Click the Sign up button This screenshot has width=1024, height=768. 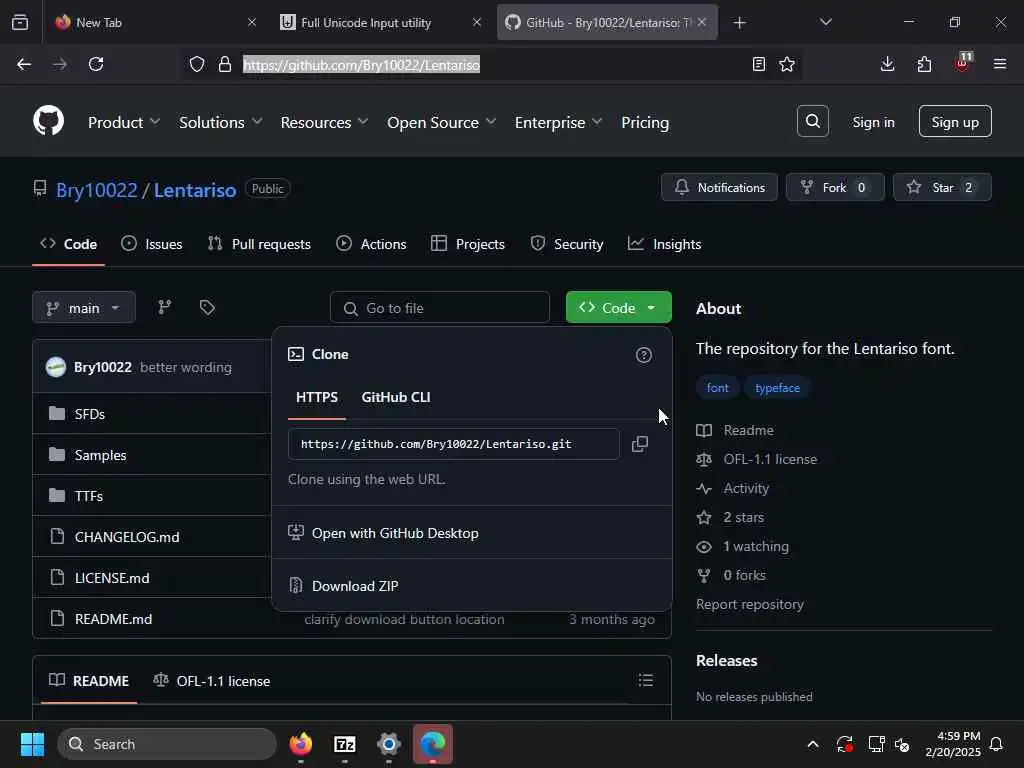955,121
